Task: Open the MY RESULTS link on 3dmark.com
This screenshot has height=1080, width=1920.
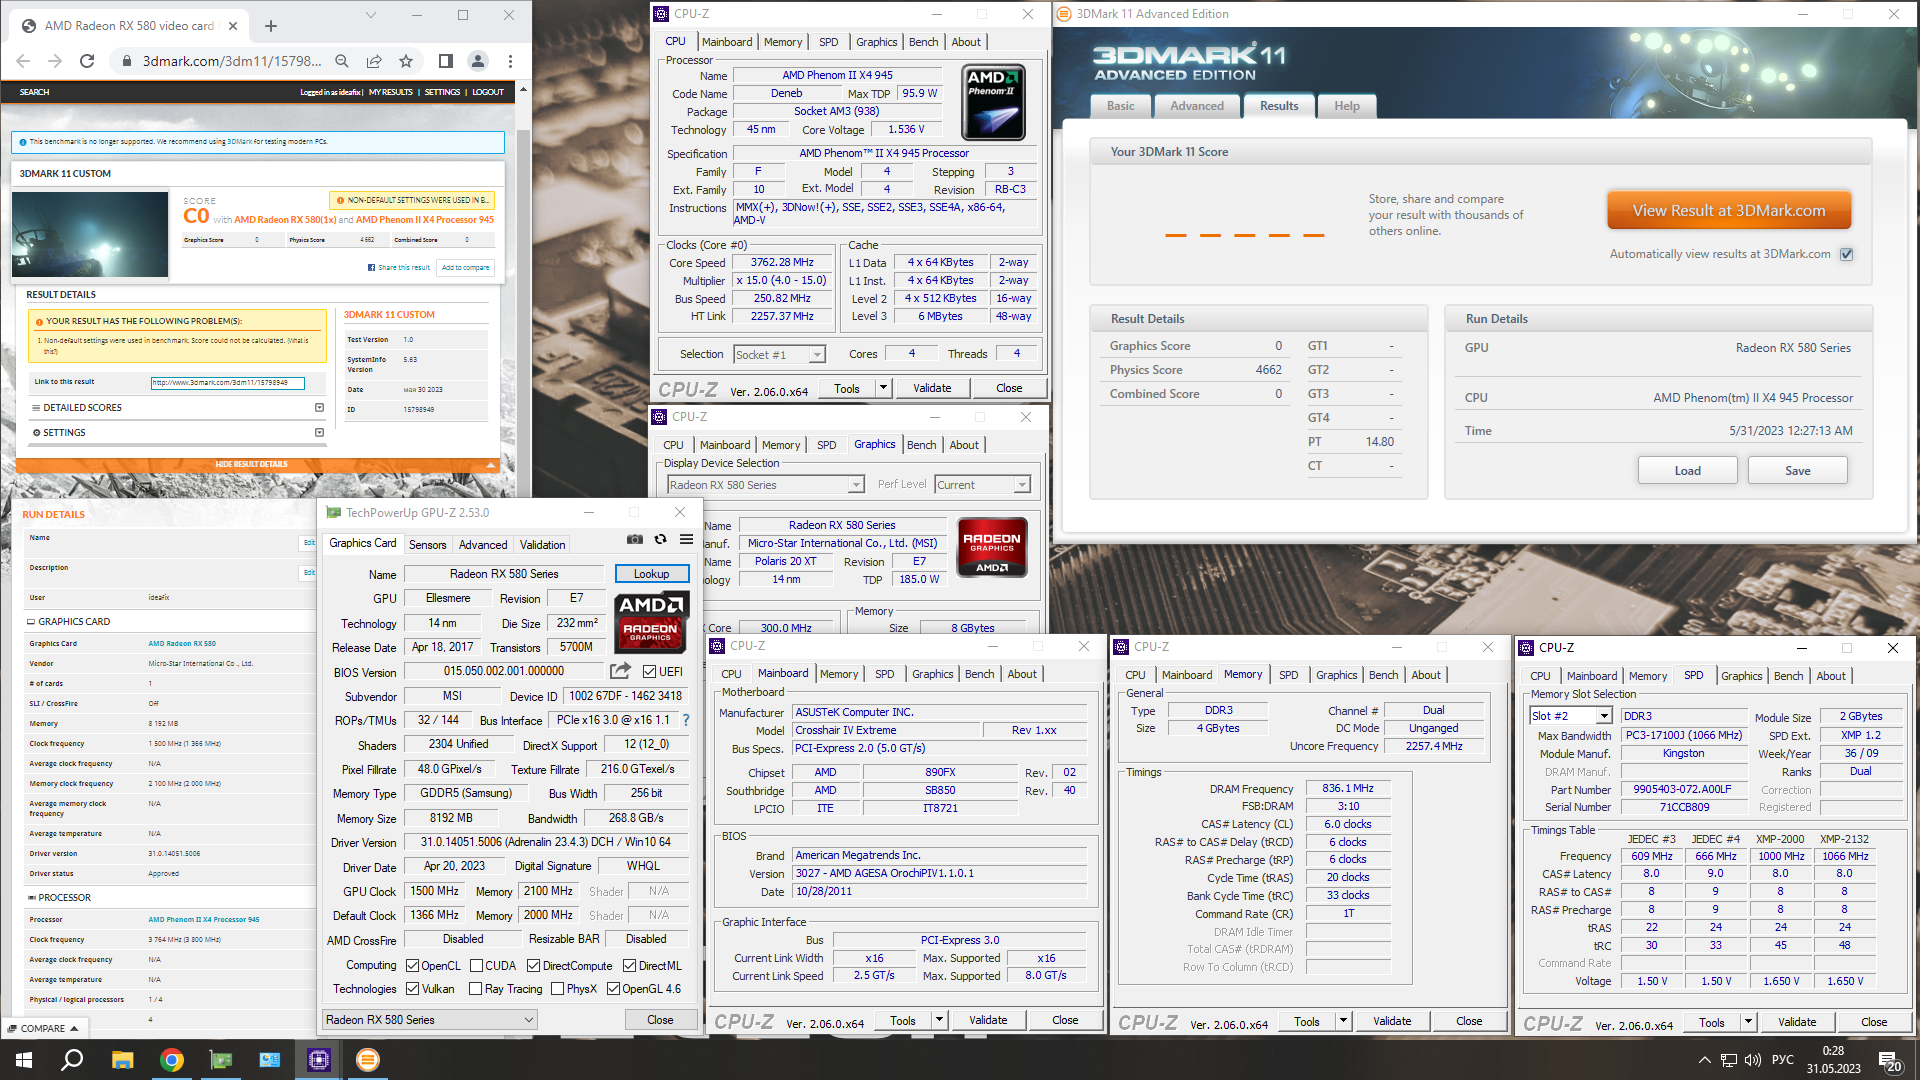Action: 391,92
